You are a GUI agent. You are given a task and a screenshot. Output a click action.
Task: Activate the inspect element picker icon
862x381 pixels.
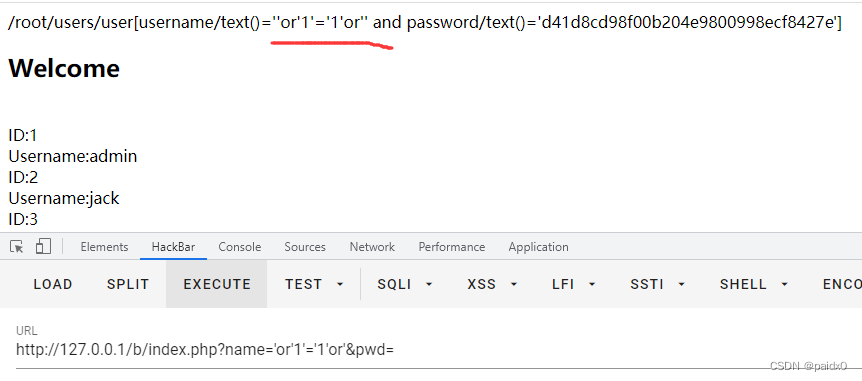pos(17,247)
